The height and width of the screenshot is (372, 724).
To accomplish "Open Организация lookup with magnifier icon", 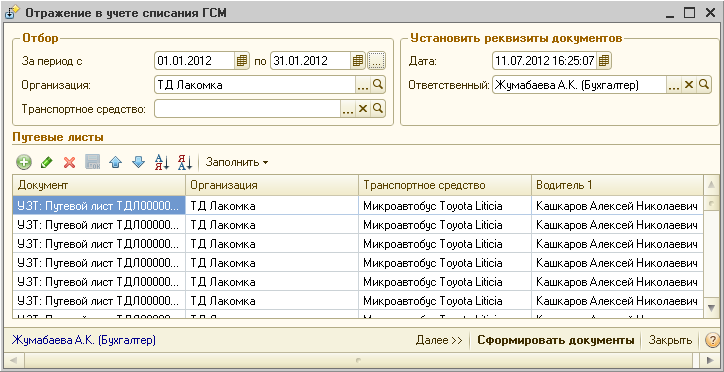I will 378,85.
